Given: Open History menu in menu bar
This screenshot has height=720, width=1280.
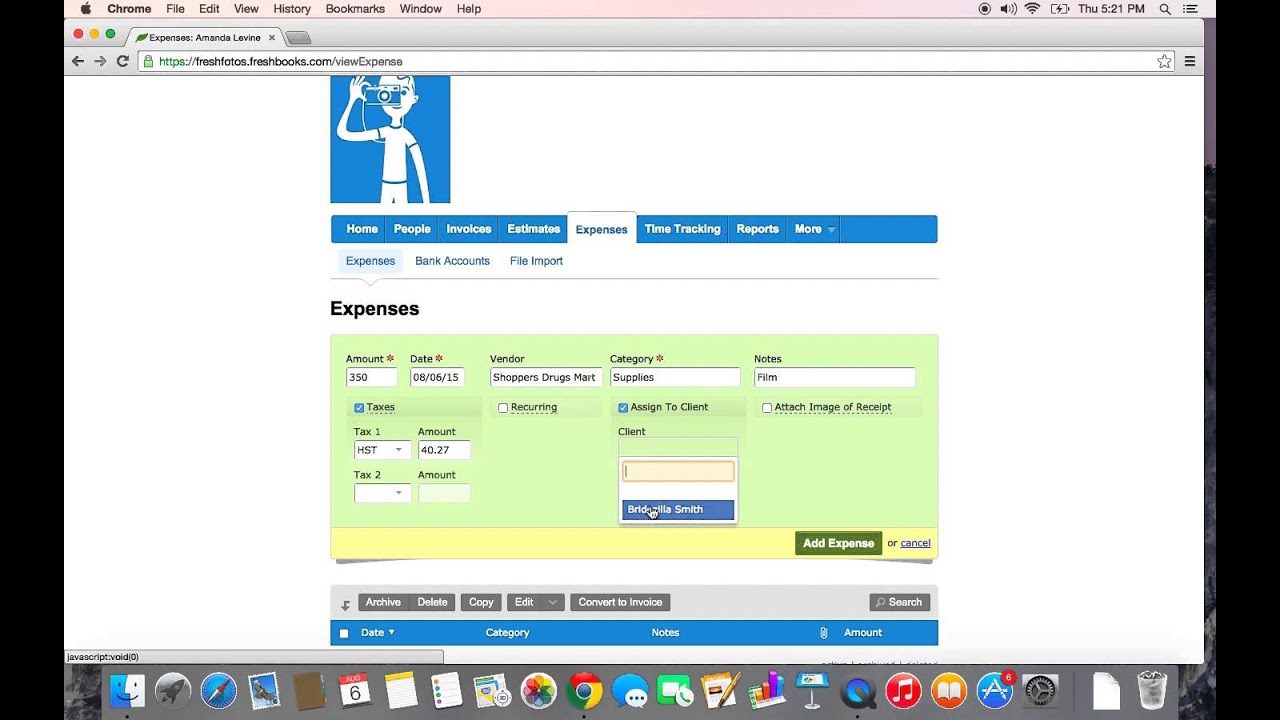Looking at the screenshot, I should (x=292, y=9).
